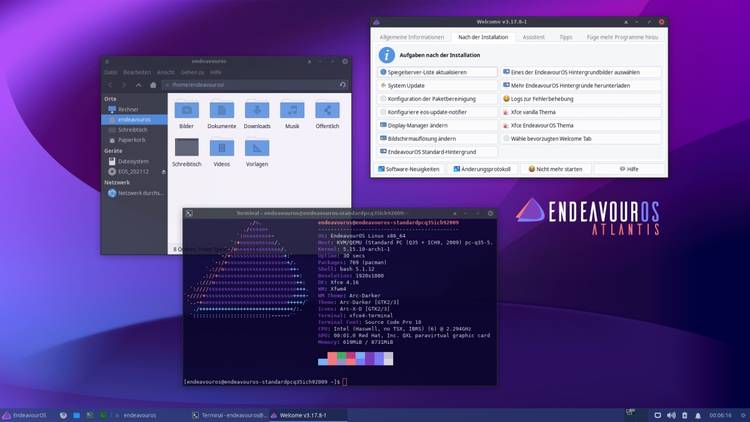Switch to Nach der Installation tab
Viewport: 750px width, 422px height.
(483, 37)
